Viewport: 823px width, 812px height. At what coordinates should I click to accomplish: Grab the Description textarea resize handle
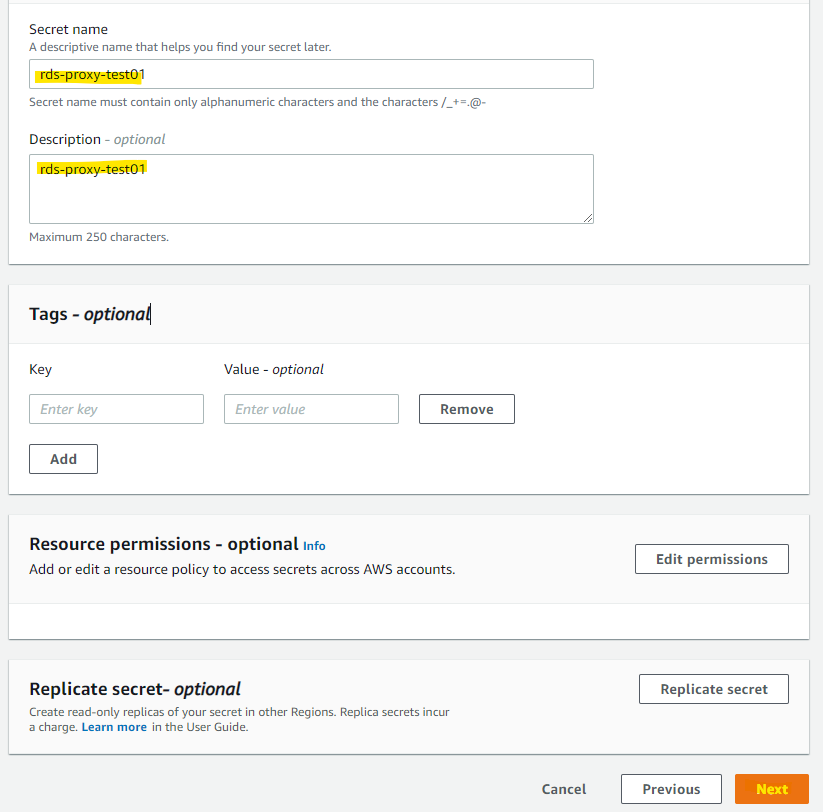click(588, 218)
